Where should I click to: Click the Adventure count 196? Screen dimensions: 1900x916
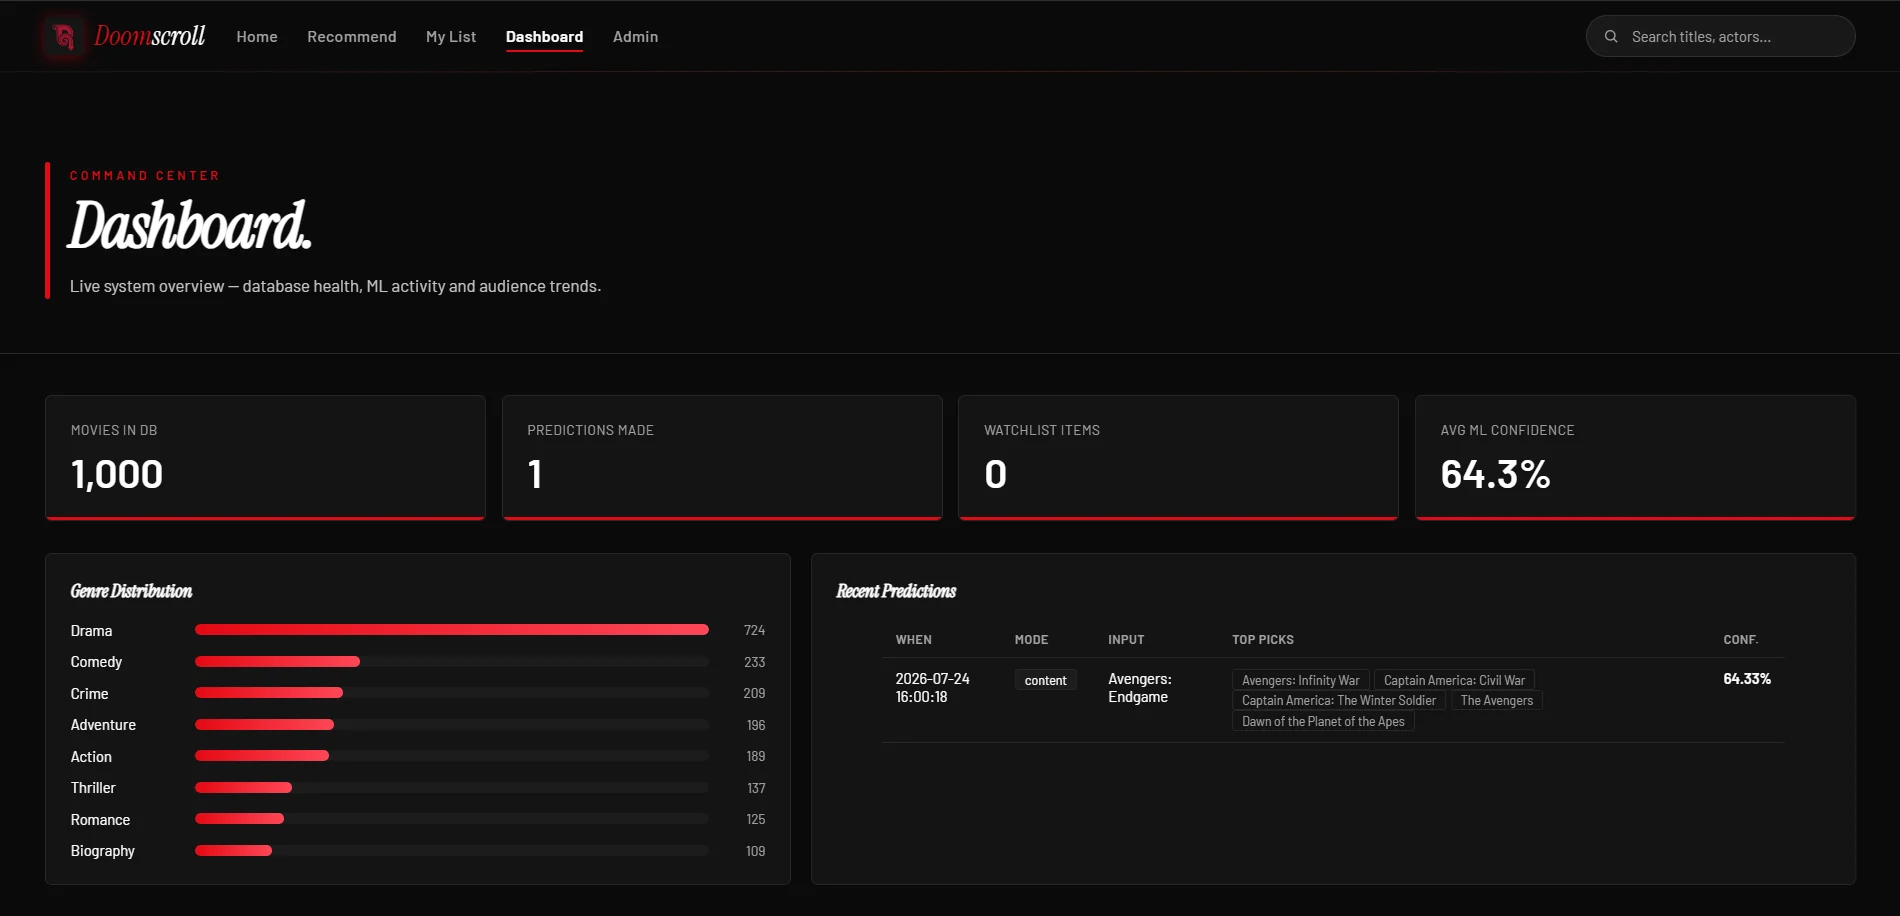(x=755, y=725)
